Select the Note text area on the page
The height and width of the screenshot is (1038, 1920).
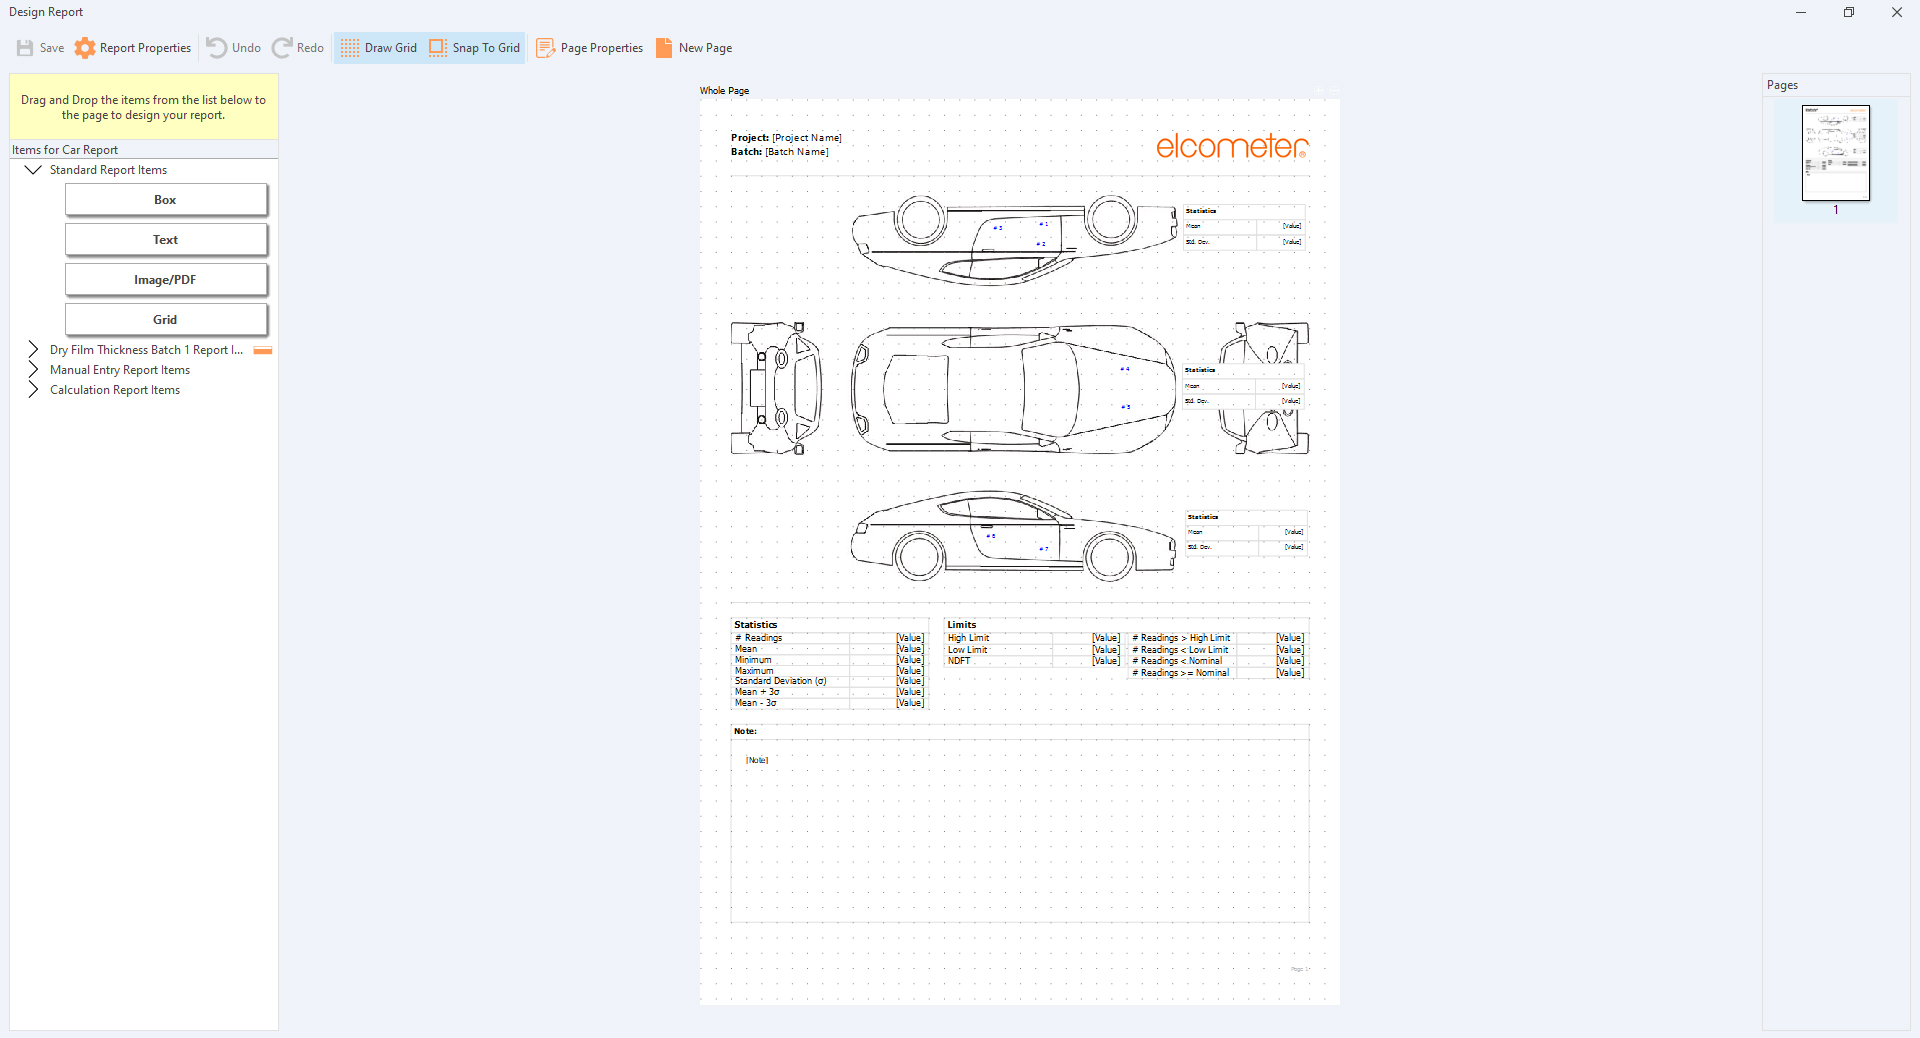[x=1019, y=830]
